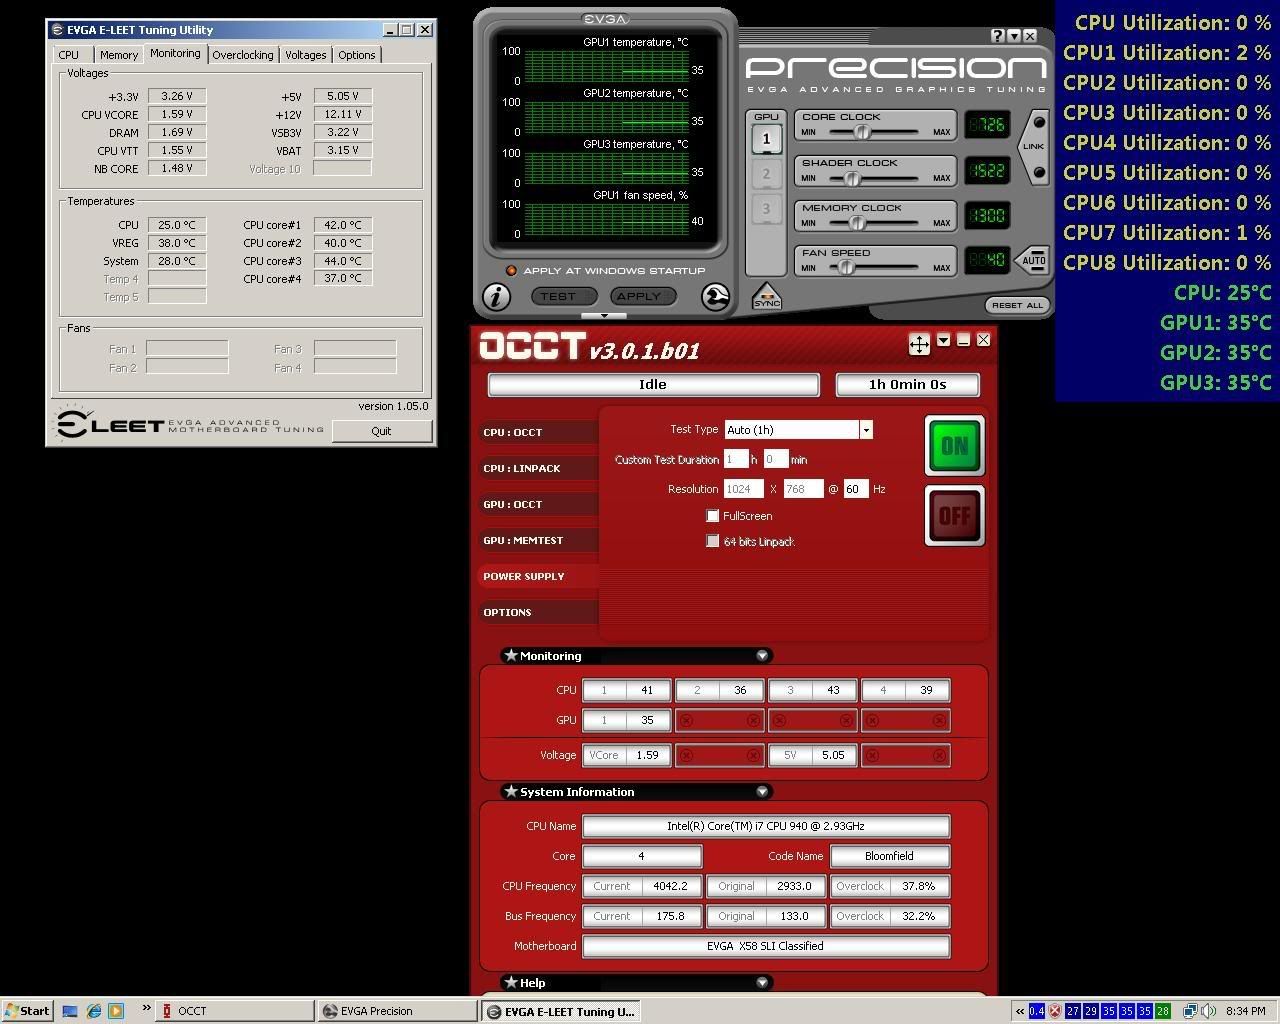Viewport: 1280px width, 1024px height.
Task: Switch to the Memory tab in E-LEET
Action: point(119,55)
